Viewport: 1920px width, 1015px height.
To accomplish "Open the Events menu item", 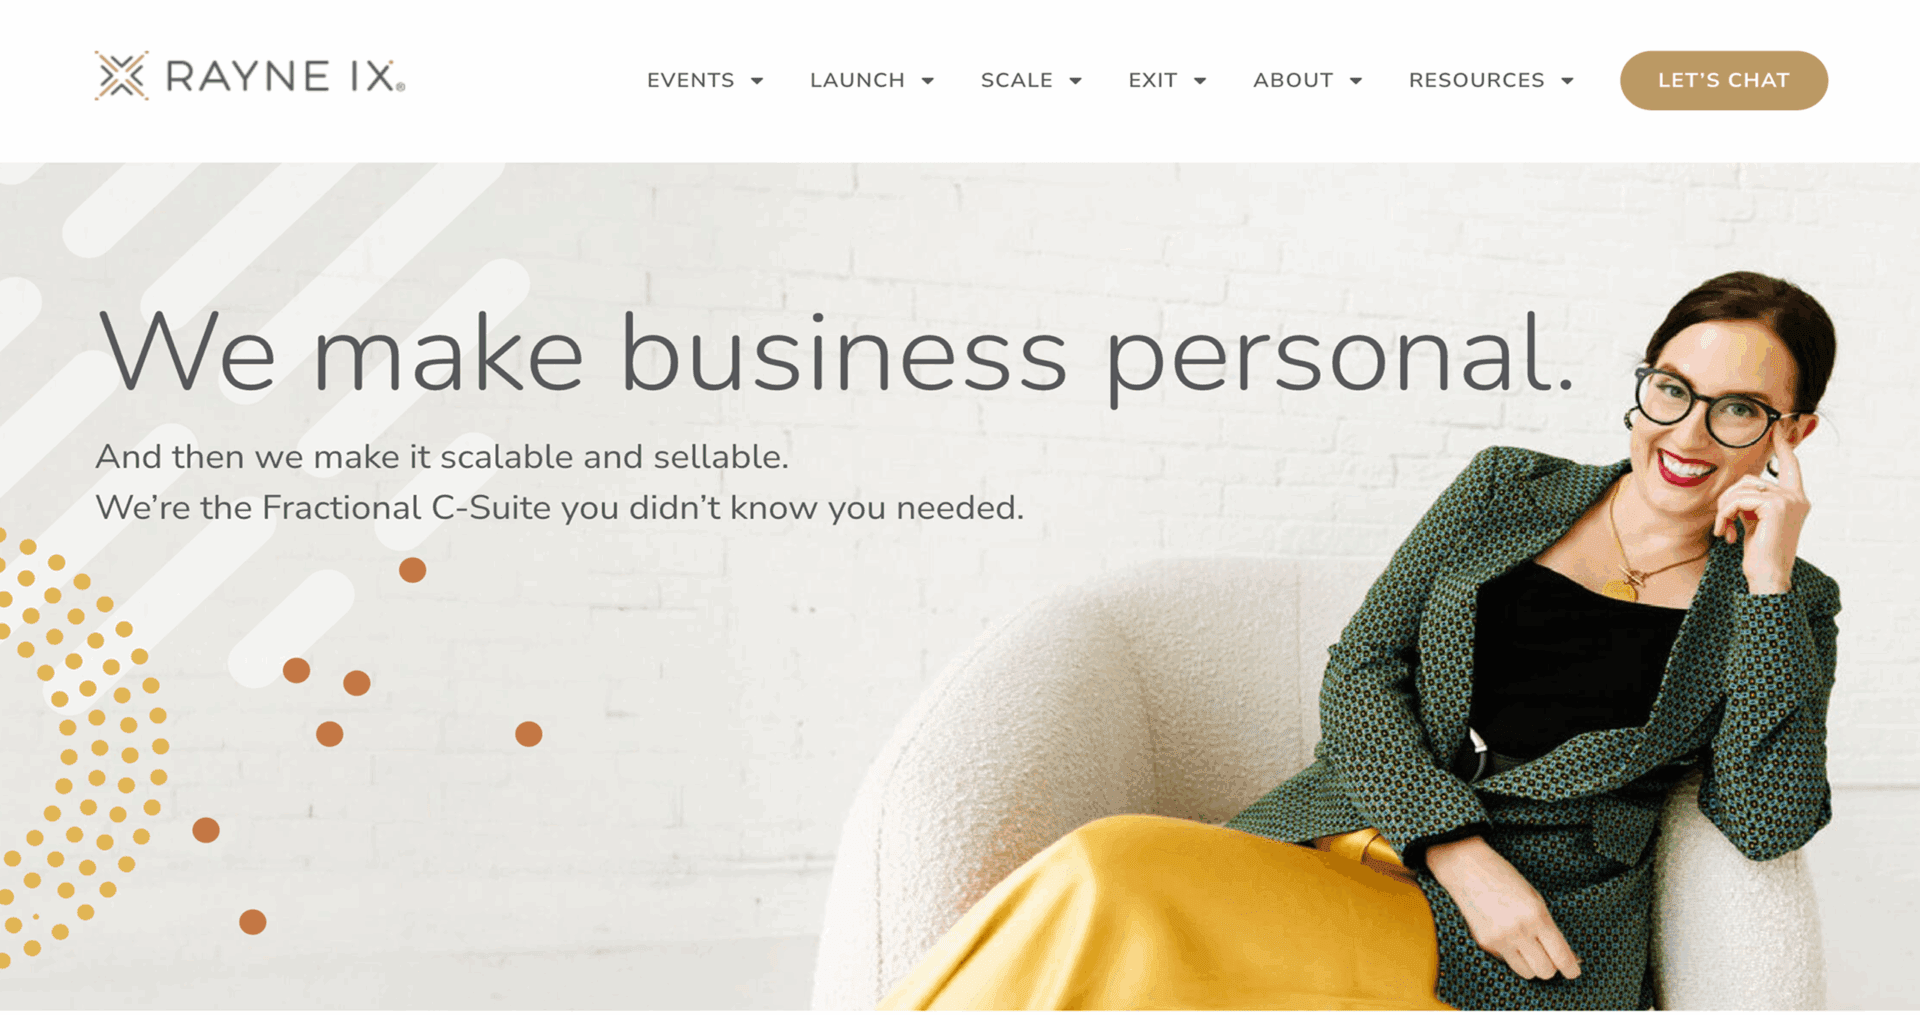I will (690, 80).
